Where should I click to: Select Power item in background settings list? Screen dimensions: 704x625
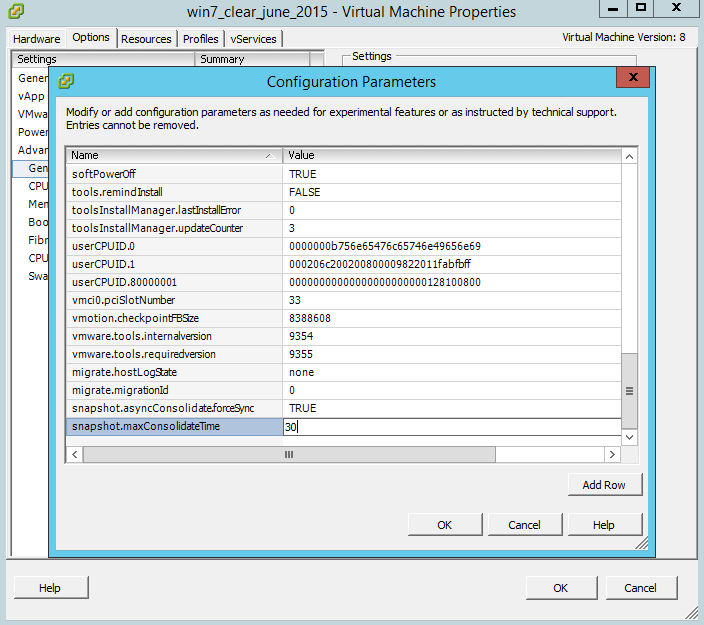(x=32, y=132)
